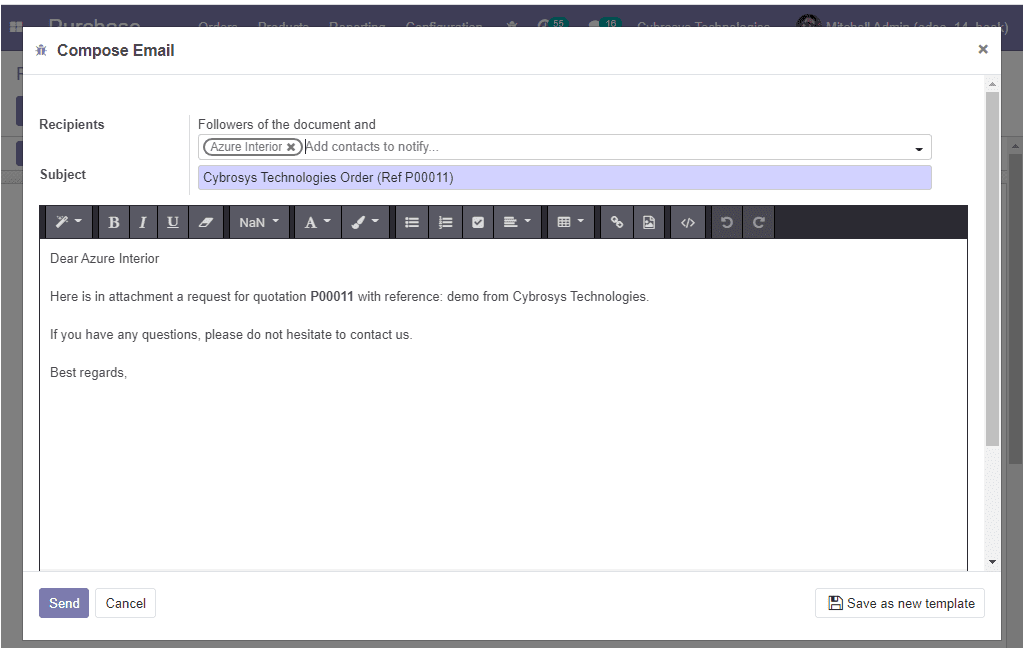
Task: Toggle underline formatting
Action: coord(172,222)
